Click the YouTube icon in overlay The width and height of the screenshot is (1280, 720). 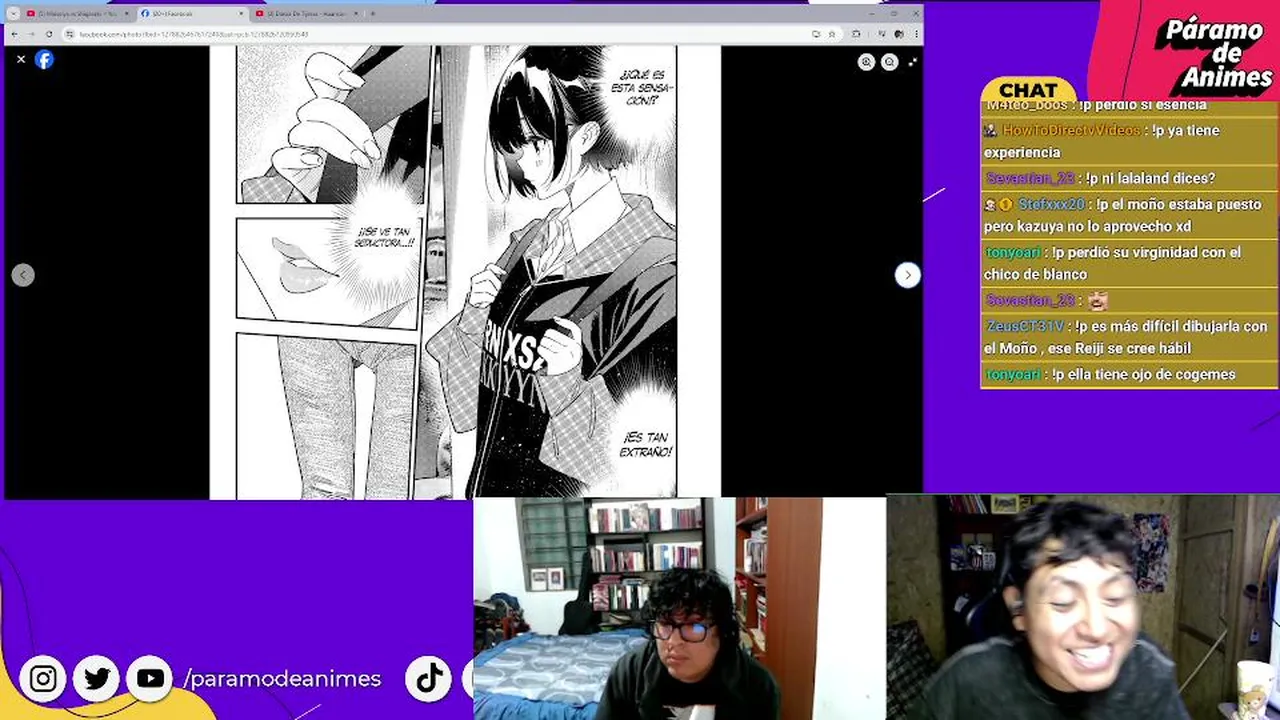[x=150, y=679]
